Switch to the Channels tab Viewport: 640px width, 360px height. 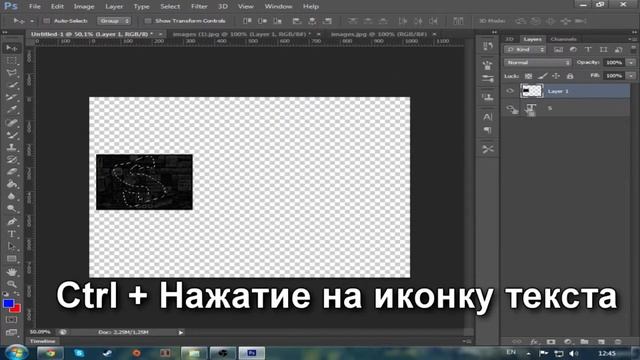click(x=563, y=39)
